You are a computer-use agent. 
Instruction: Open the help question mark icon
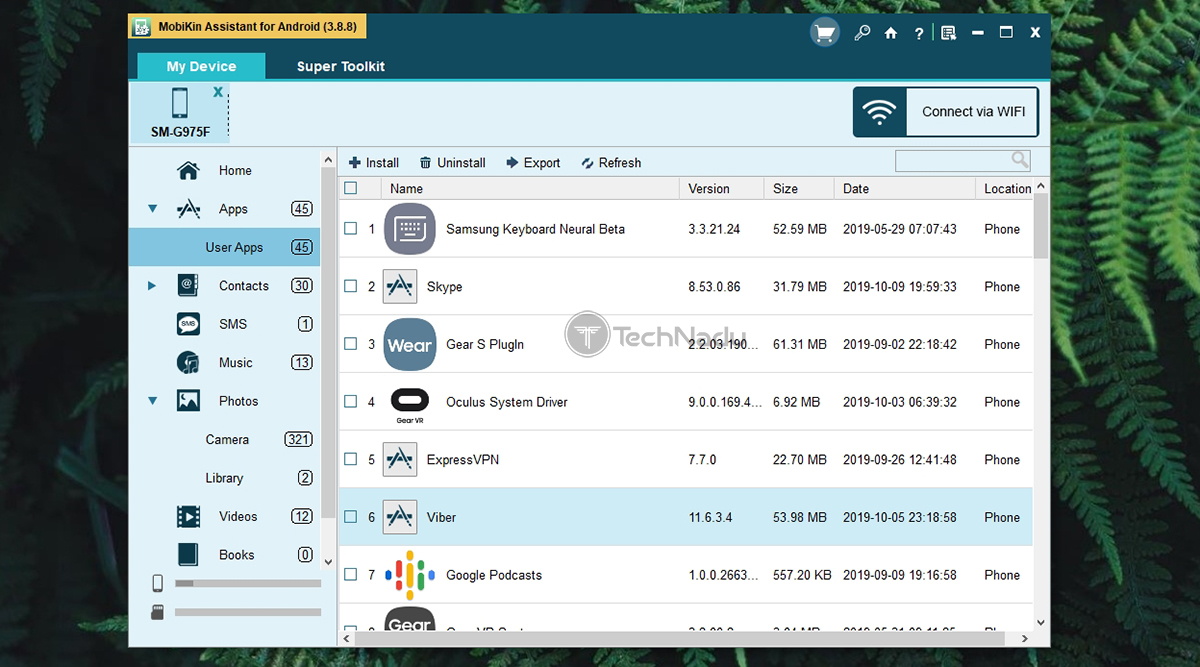pyautogui.click(x=918, y=34)
